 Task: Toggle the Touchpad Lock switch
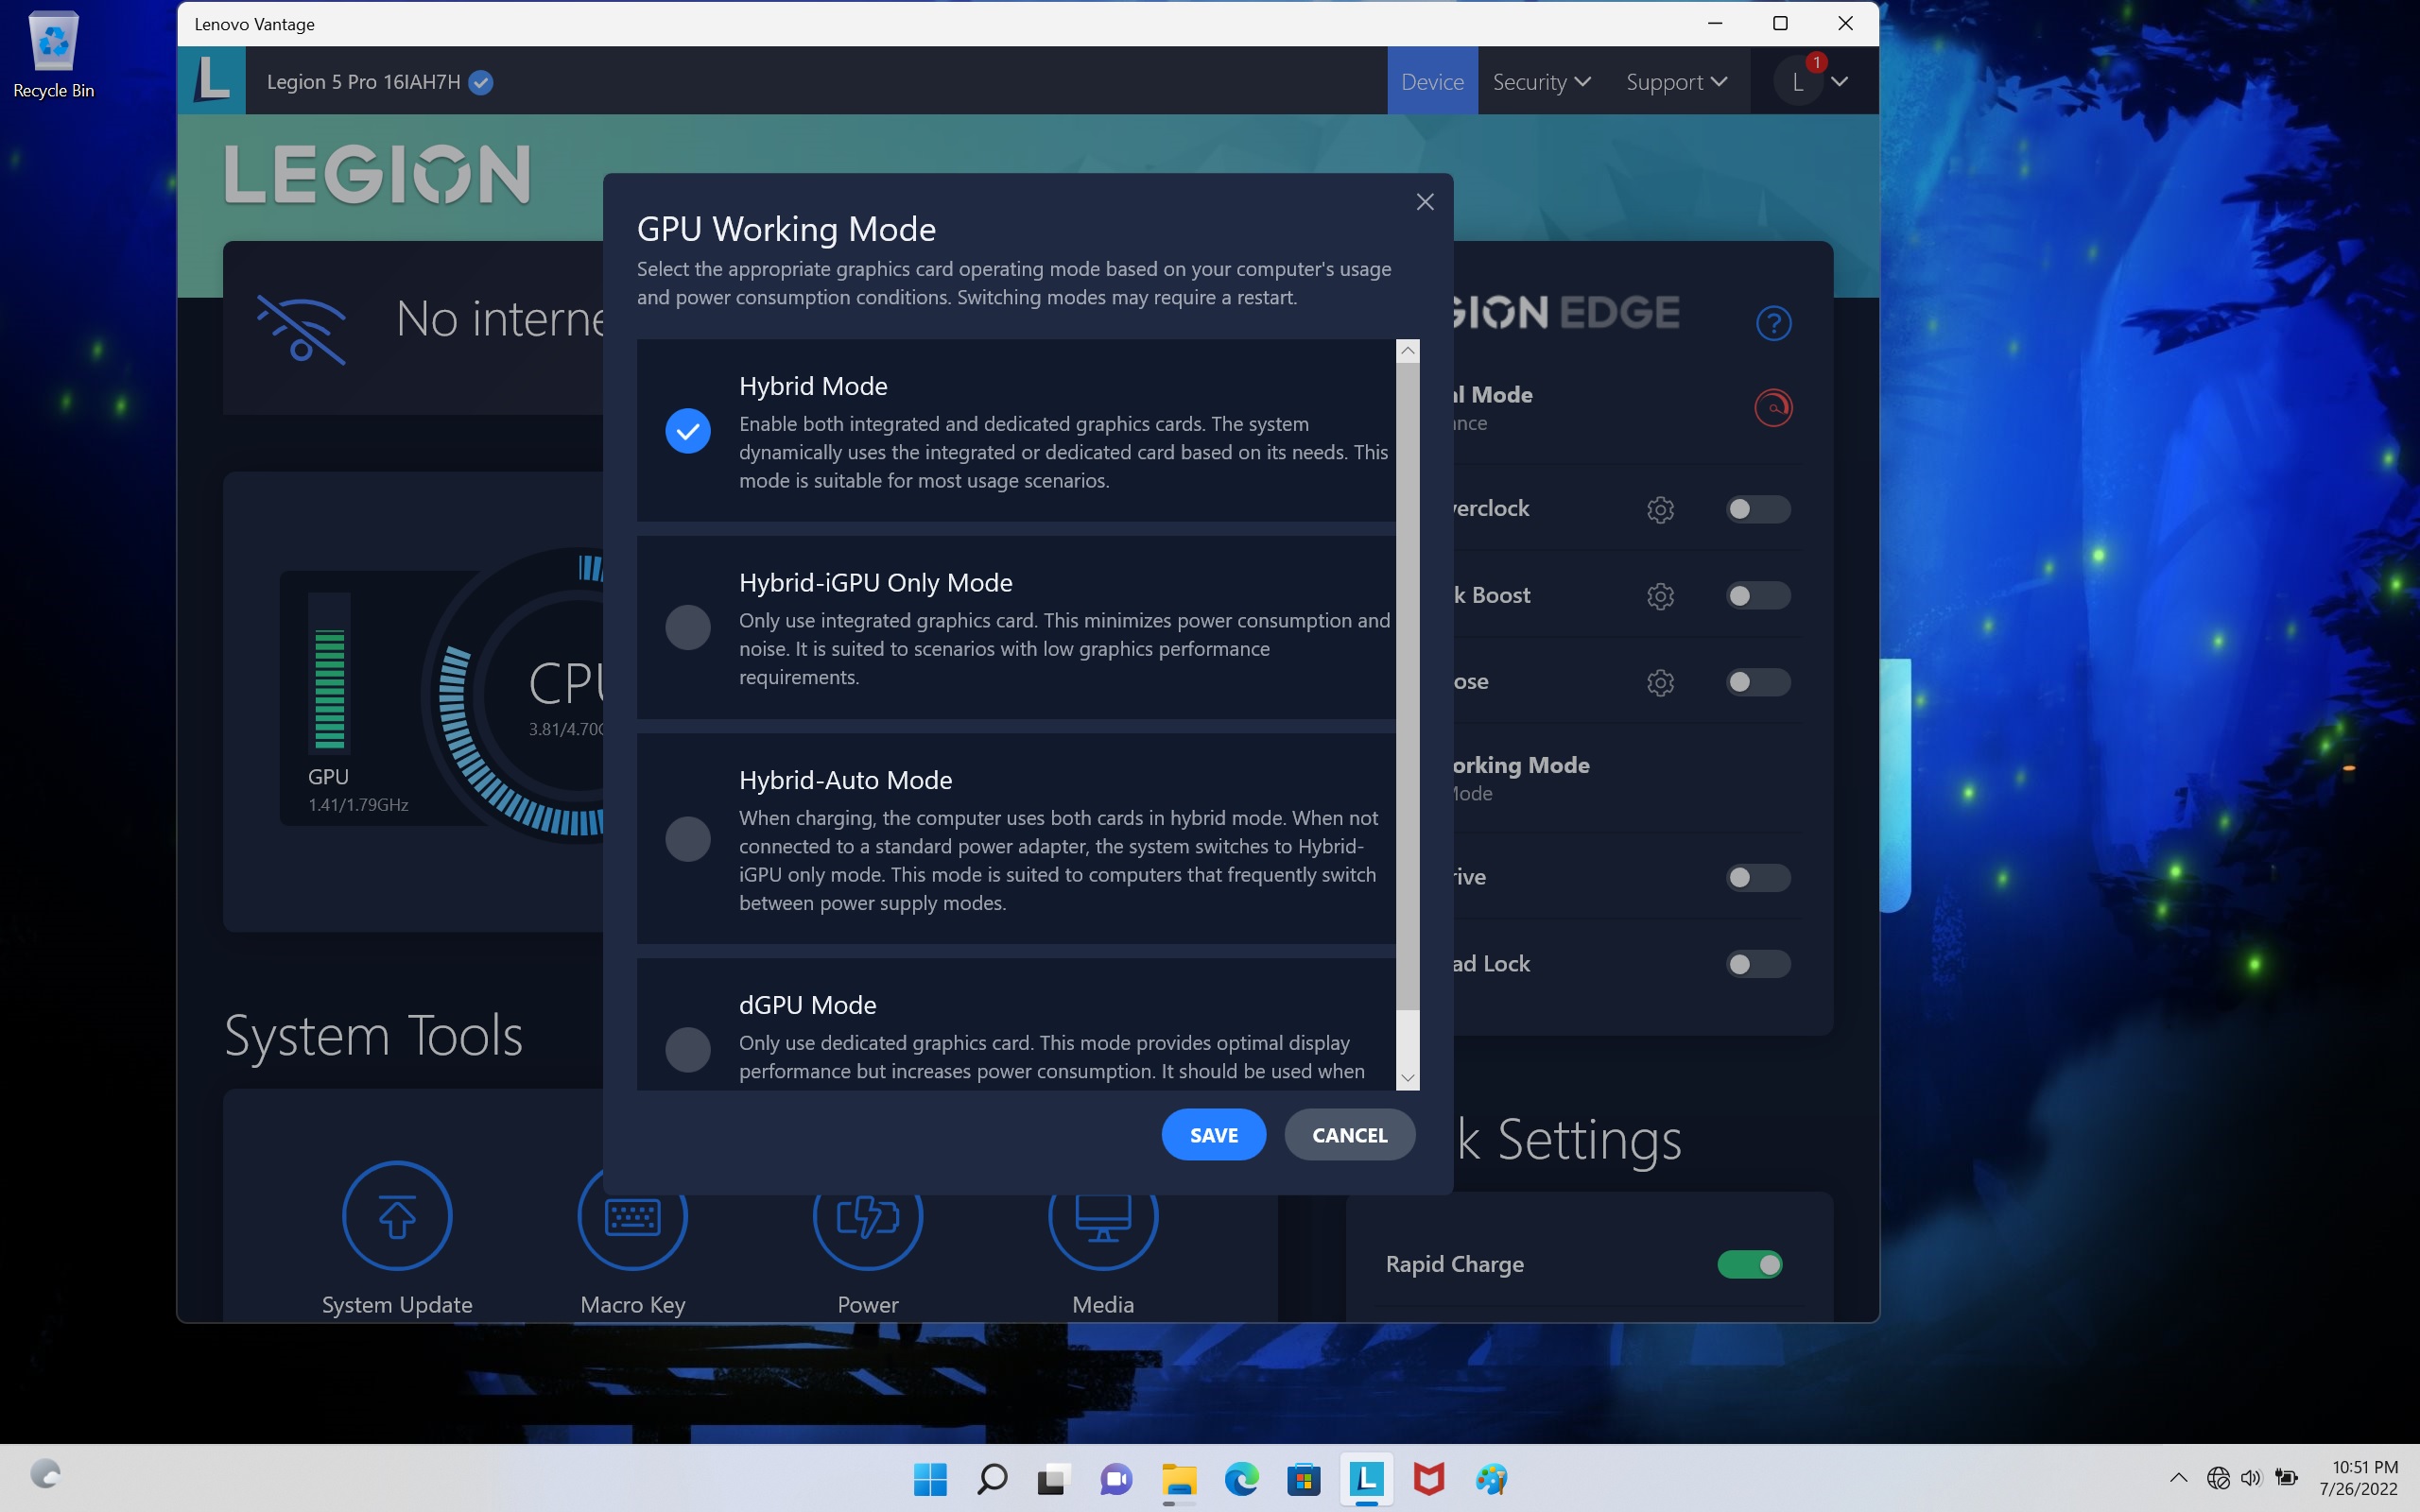tap(1758, 964)
